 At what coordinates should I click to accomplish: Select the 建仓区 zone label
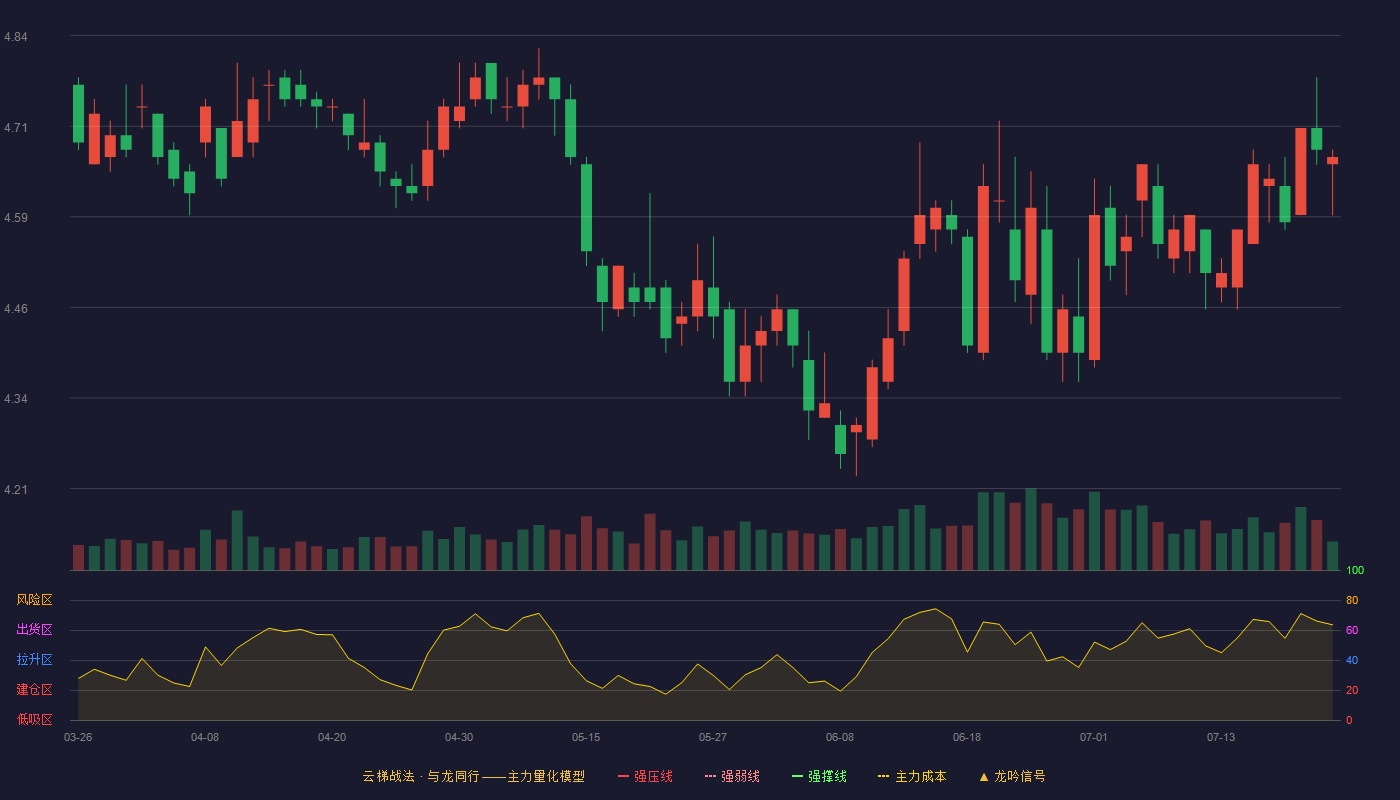point(34,690)
